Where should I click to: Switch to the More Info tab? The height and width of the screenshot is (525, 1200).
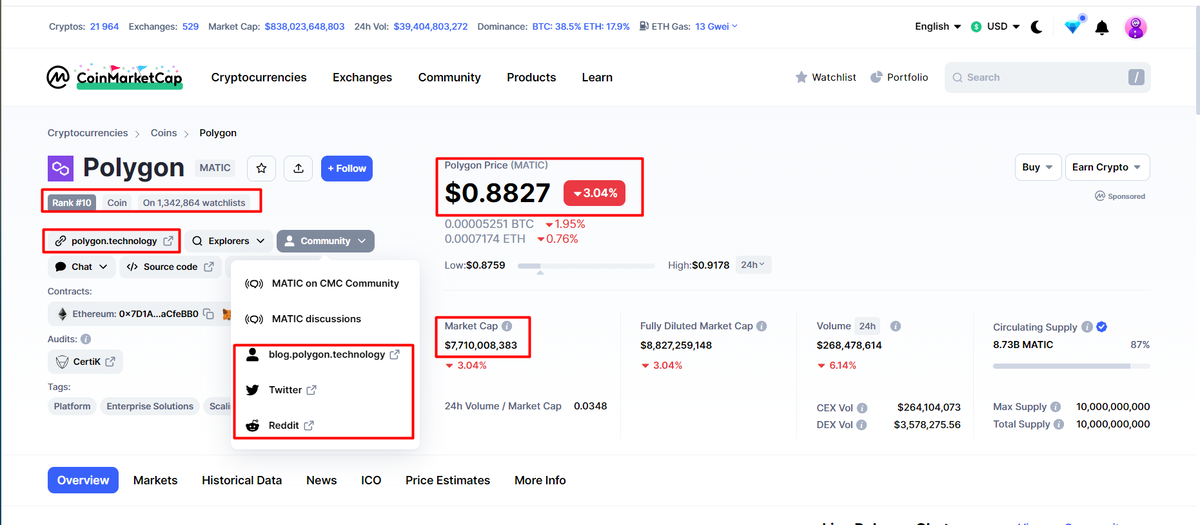(540, 480)
